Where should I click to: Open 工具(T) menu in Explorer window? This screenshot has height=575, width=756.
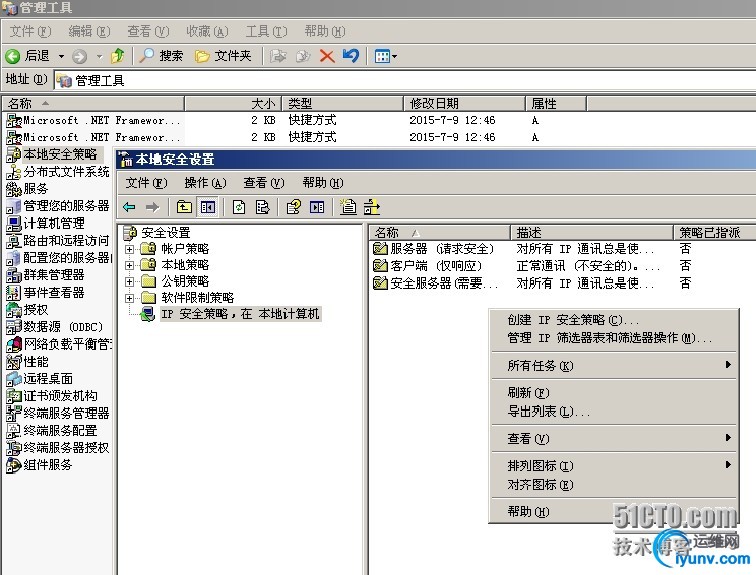266,31
